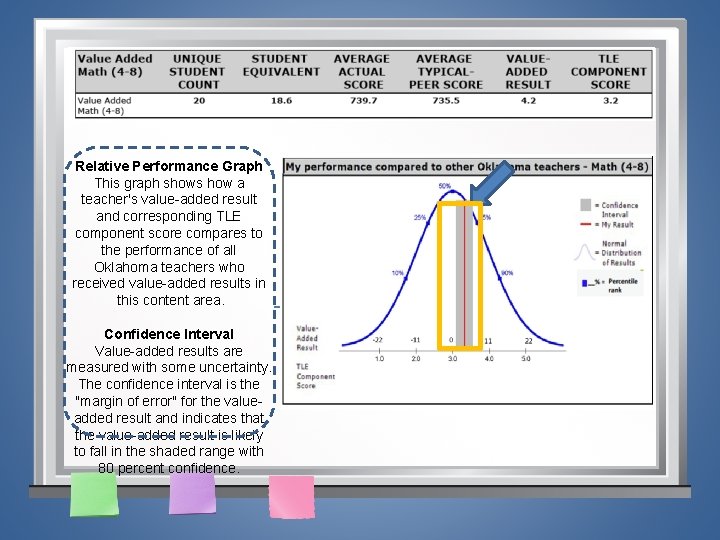Click the "25%" percentile label on the curve
720x540 pixels.
[x=420, y=217]
